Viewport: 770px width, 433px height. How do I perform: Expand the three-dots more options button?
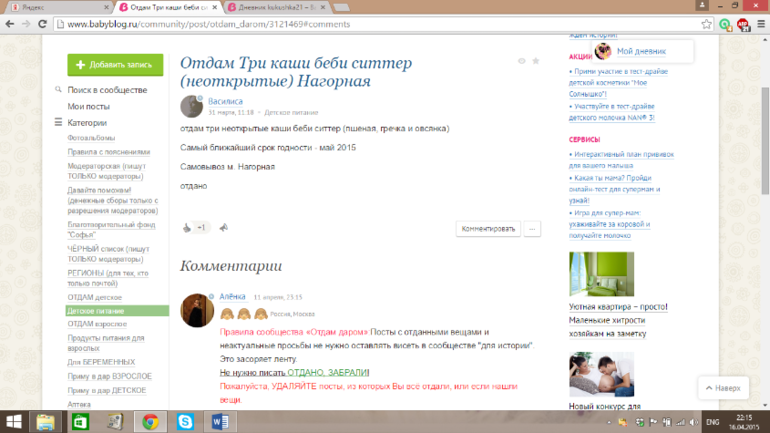(x=532, y=229)
